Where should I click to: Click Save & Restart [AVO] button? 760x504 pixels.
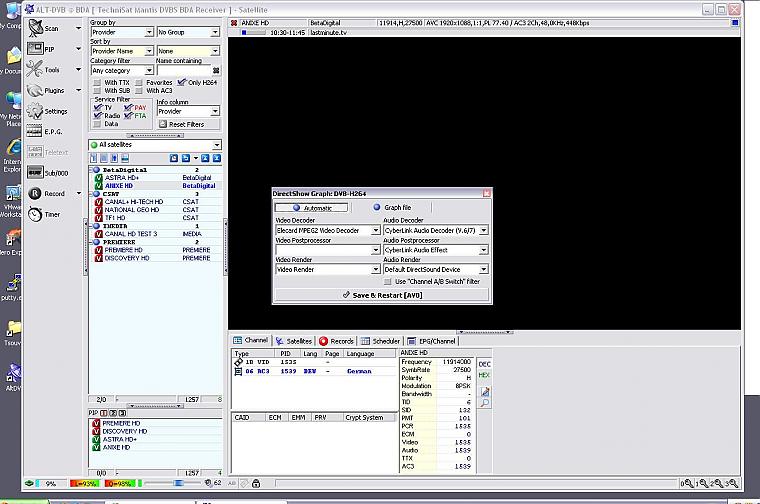(381, 295)
